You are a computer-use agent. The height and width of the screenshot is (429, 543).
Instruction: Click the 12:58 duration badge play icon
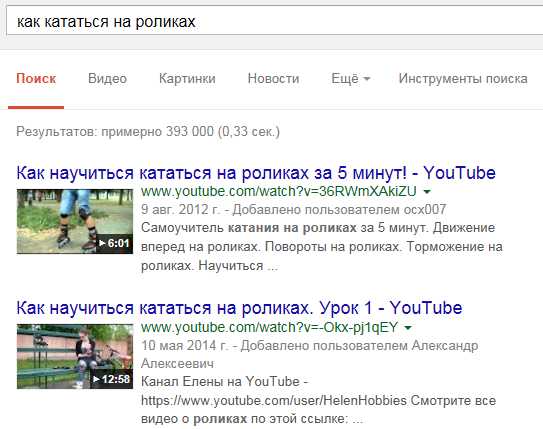pos(97,379)
